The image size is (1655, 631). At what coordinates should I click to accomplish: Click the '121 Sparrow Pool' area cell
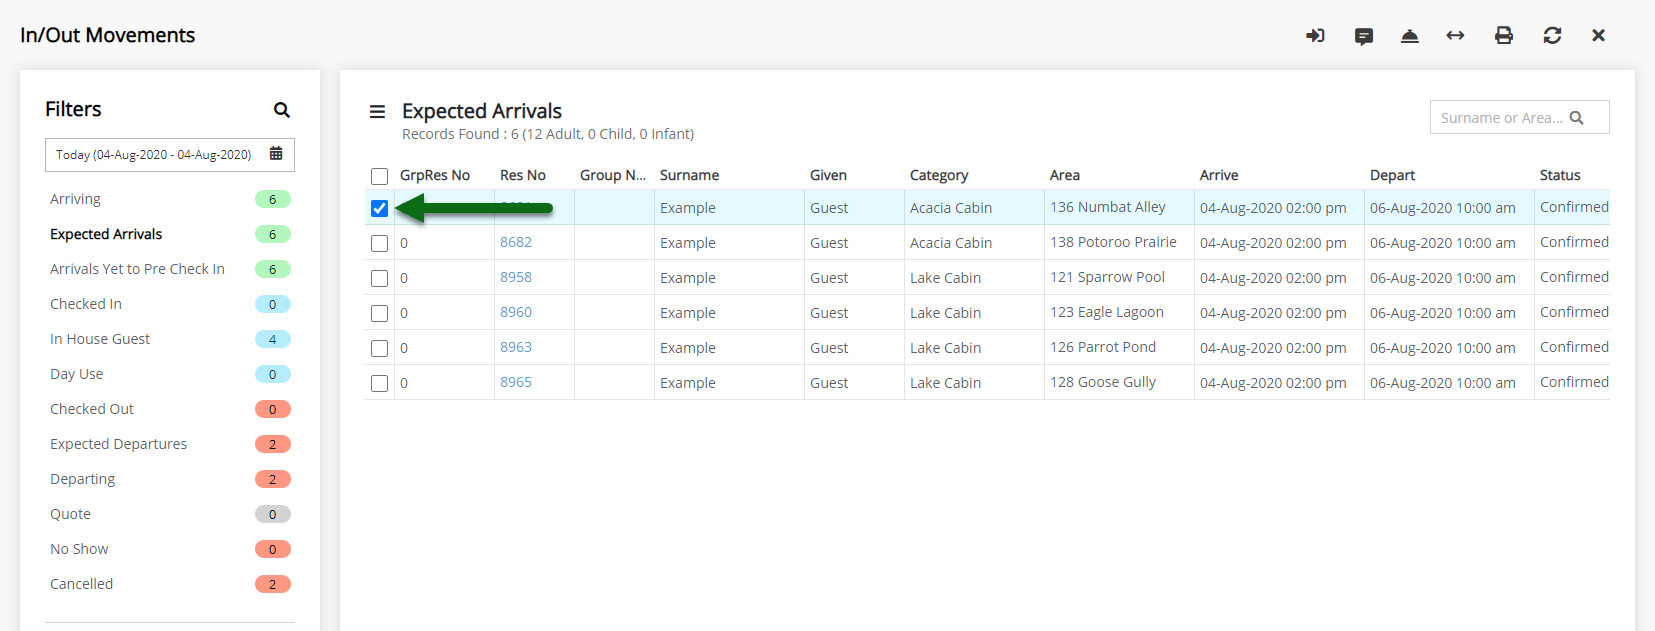coord(1107,277)
